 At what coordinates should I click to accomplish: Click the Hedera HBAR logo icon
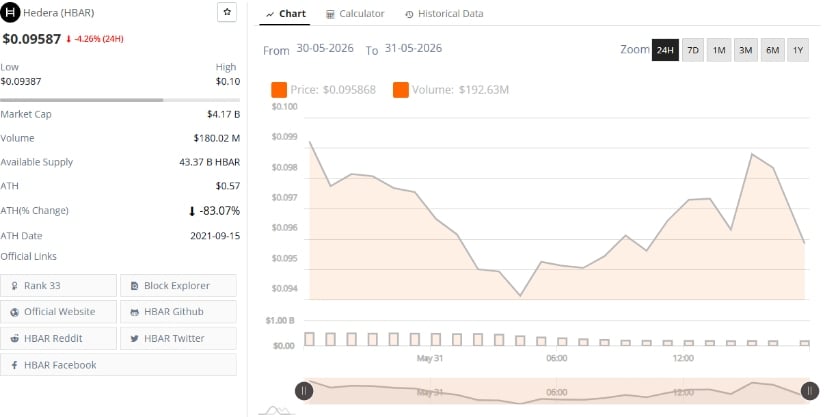pyautogui.click(x=10, y=12)
